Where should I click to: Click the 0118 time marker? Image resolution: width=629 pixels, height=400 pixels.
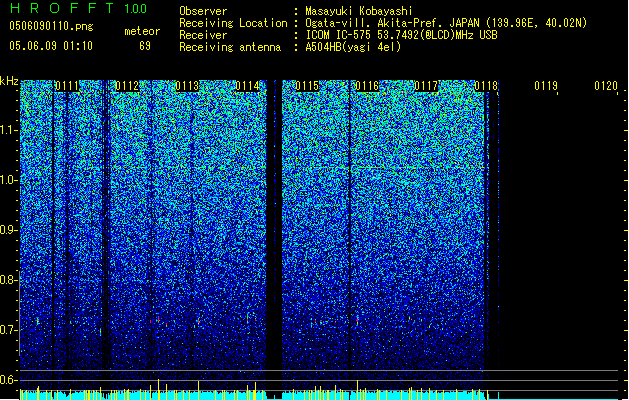click(486, 86)
